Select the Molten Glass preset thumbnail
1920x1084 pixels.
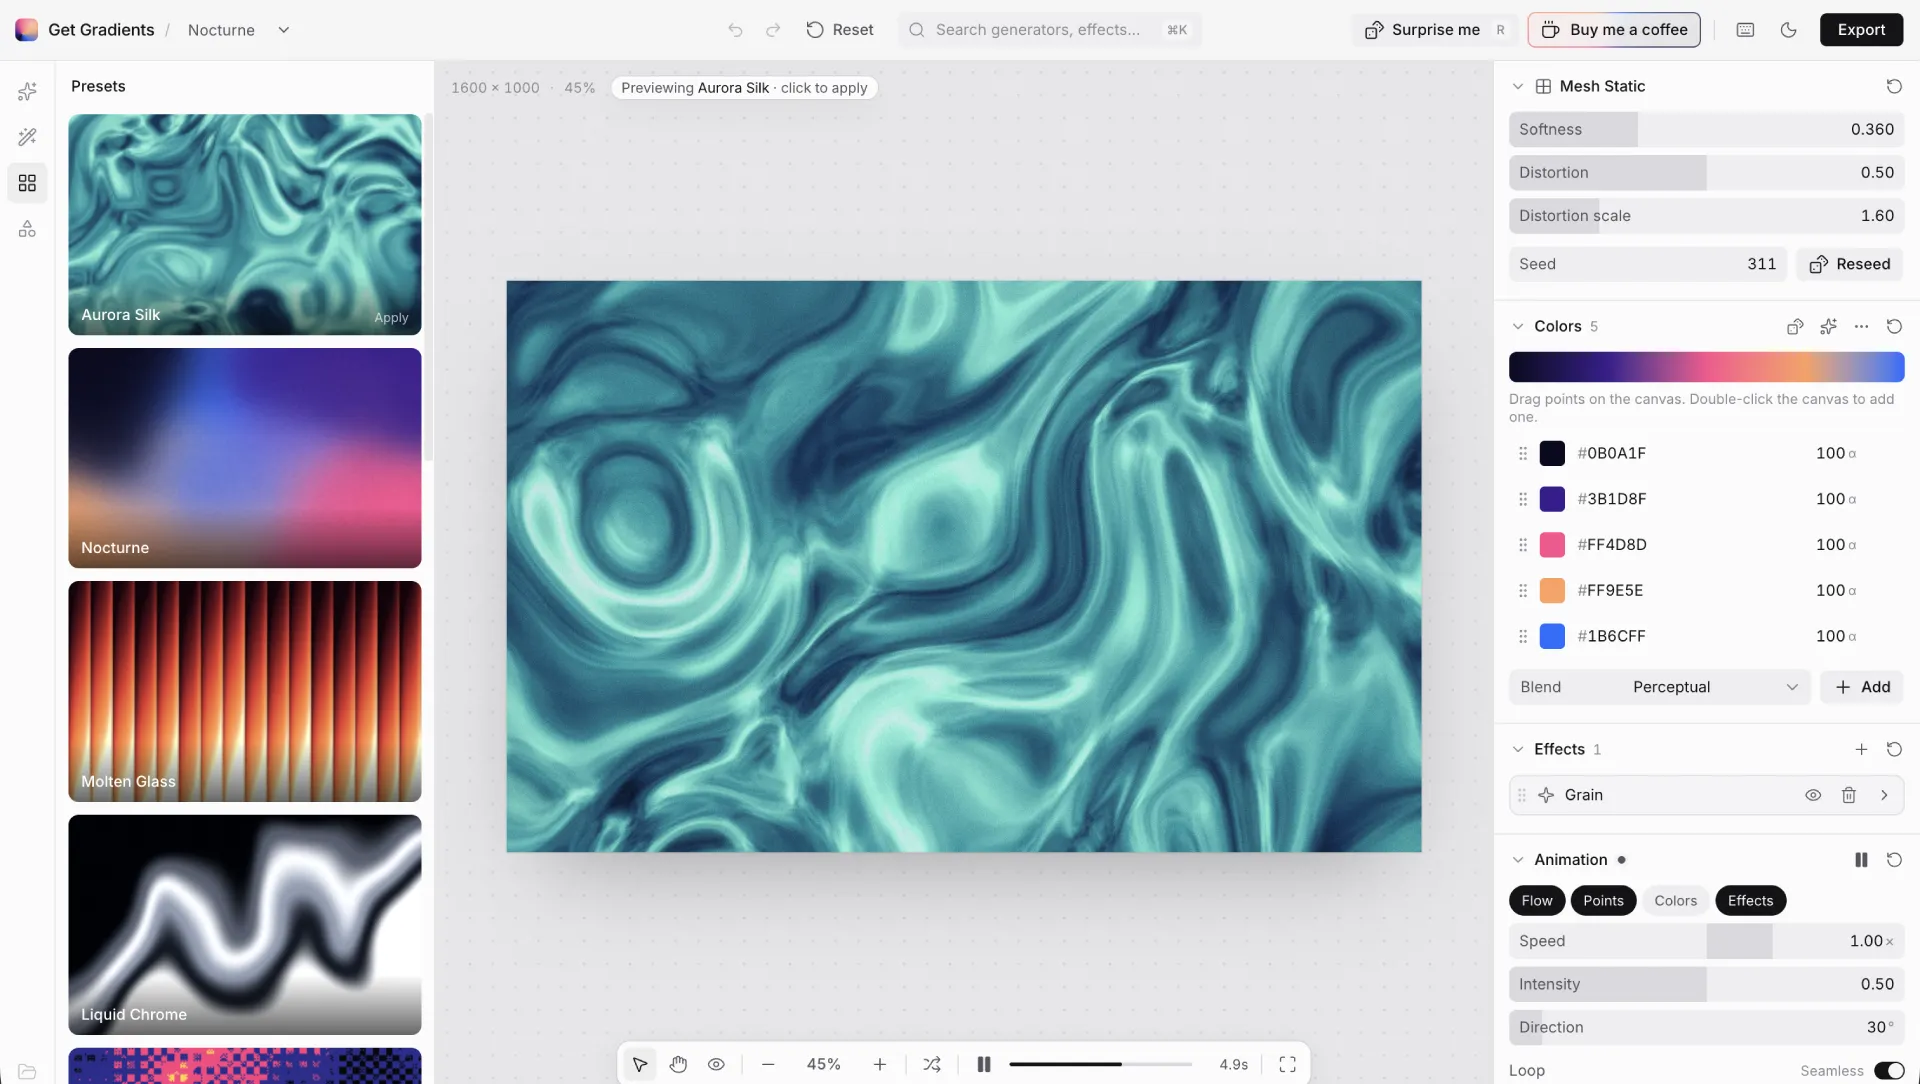click(245, 691)
